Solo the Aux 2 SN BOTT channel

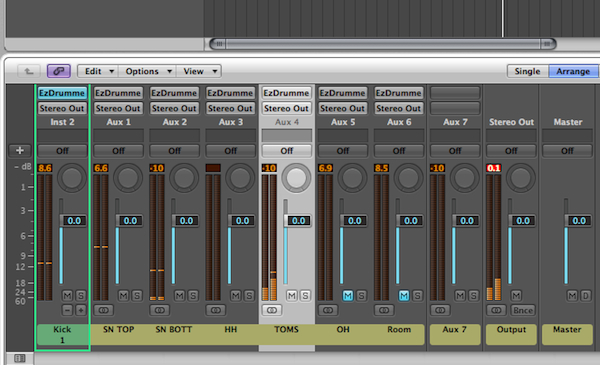(193, 296)
